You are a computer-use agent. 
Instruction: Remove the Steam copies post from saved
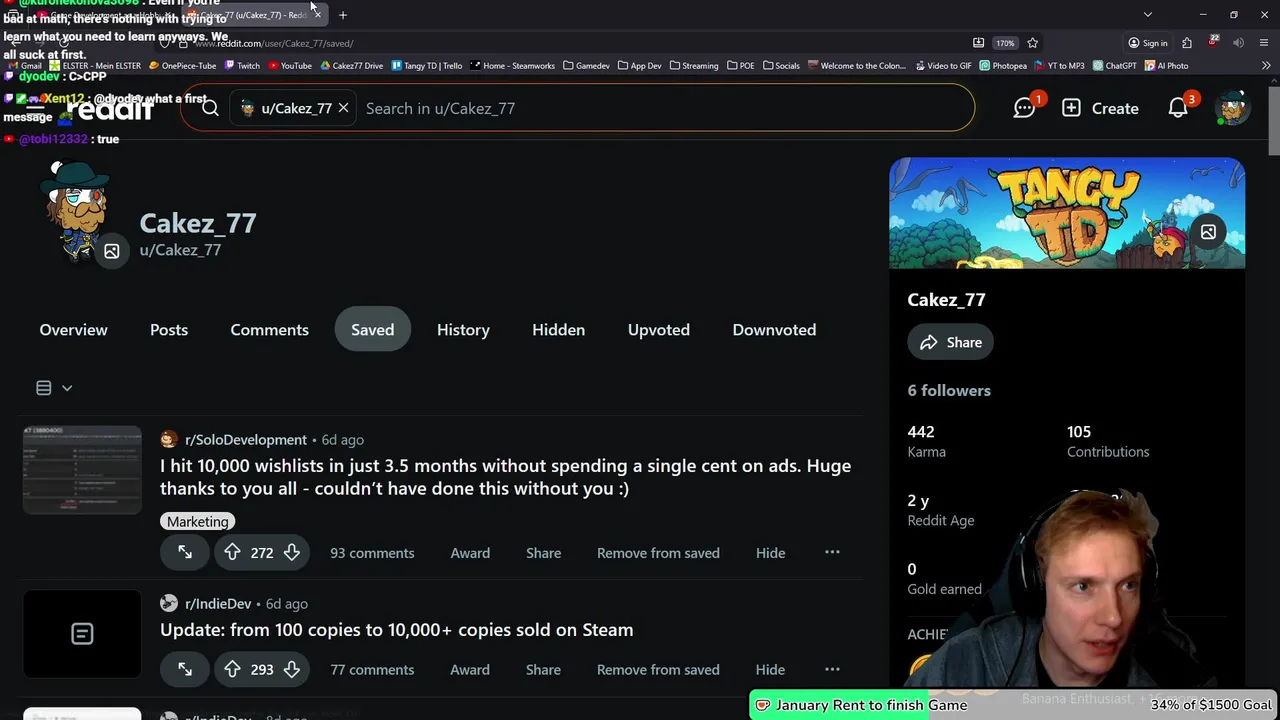(658, 670)
